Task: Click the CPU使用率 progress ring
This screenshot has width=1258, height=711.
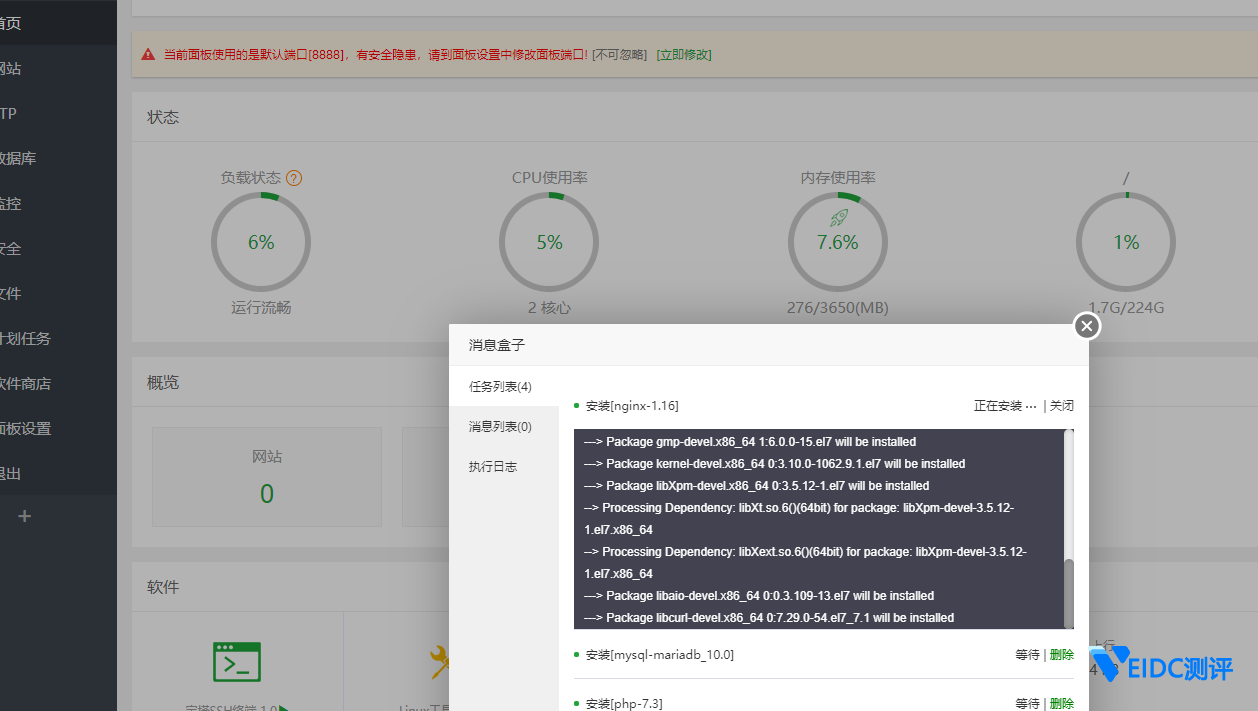Action: coord(549,241)
